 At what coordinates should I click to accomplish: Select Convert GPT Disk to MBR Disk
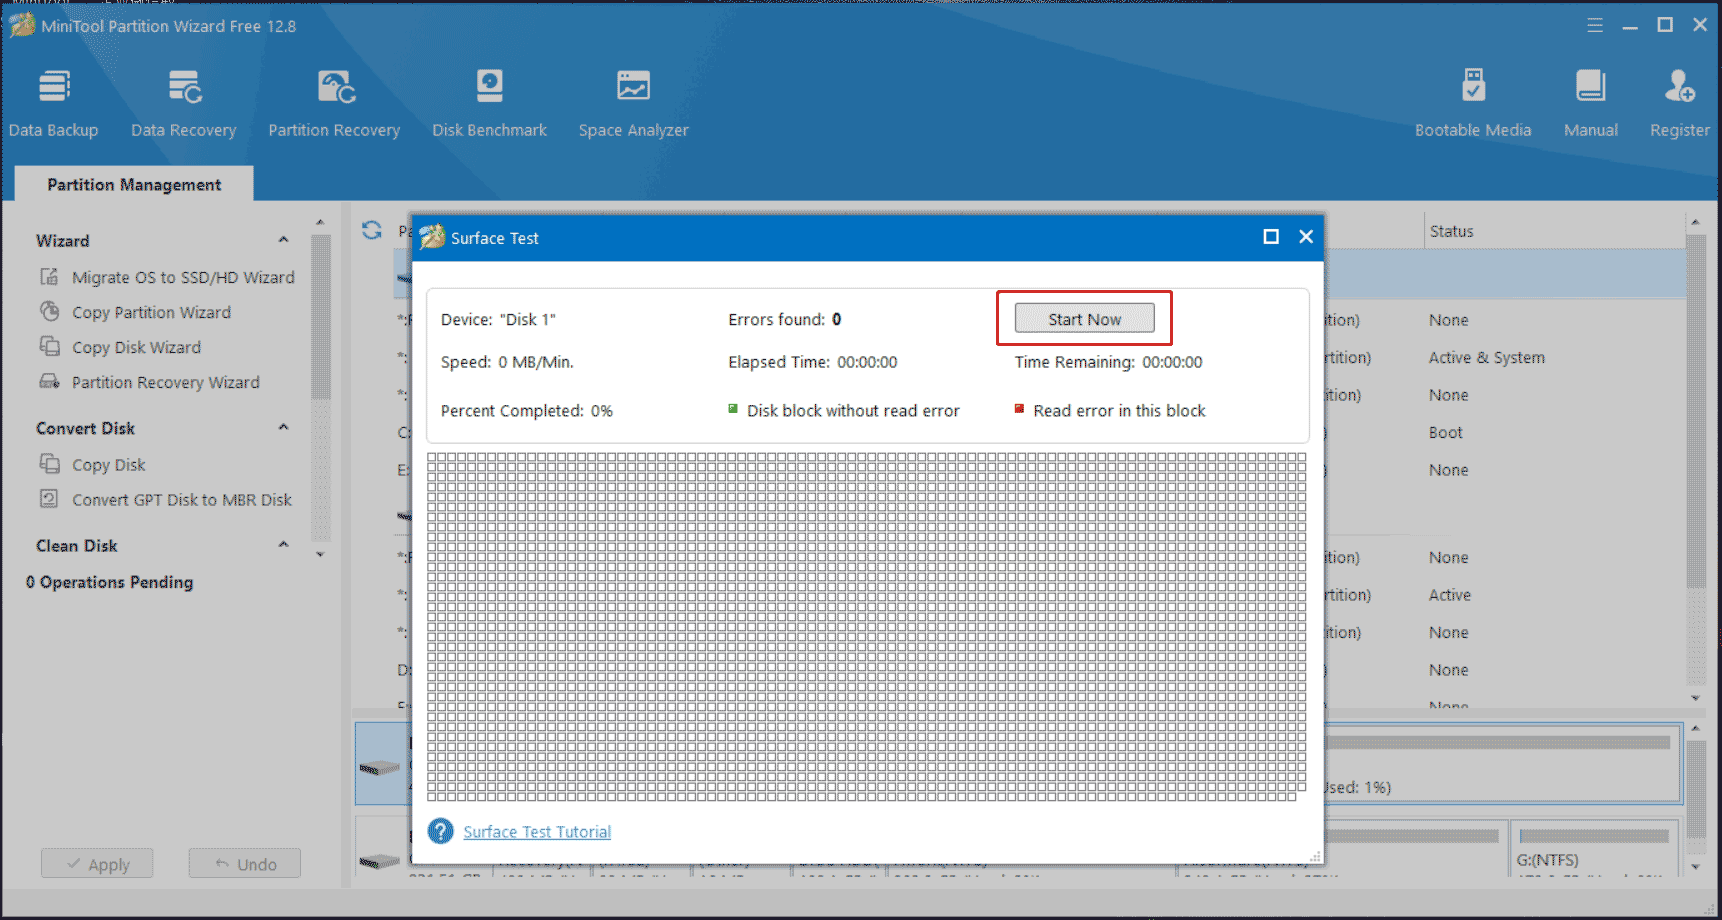pyautogui.click(x=182, y=500)
